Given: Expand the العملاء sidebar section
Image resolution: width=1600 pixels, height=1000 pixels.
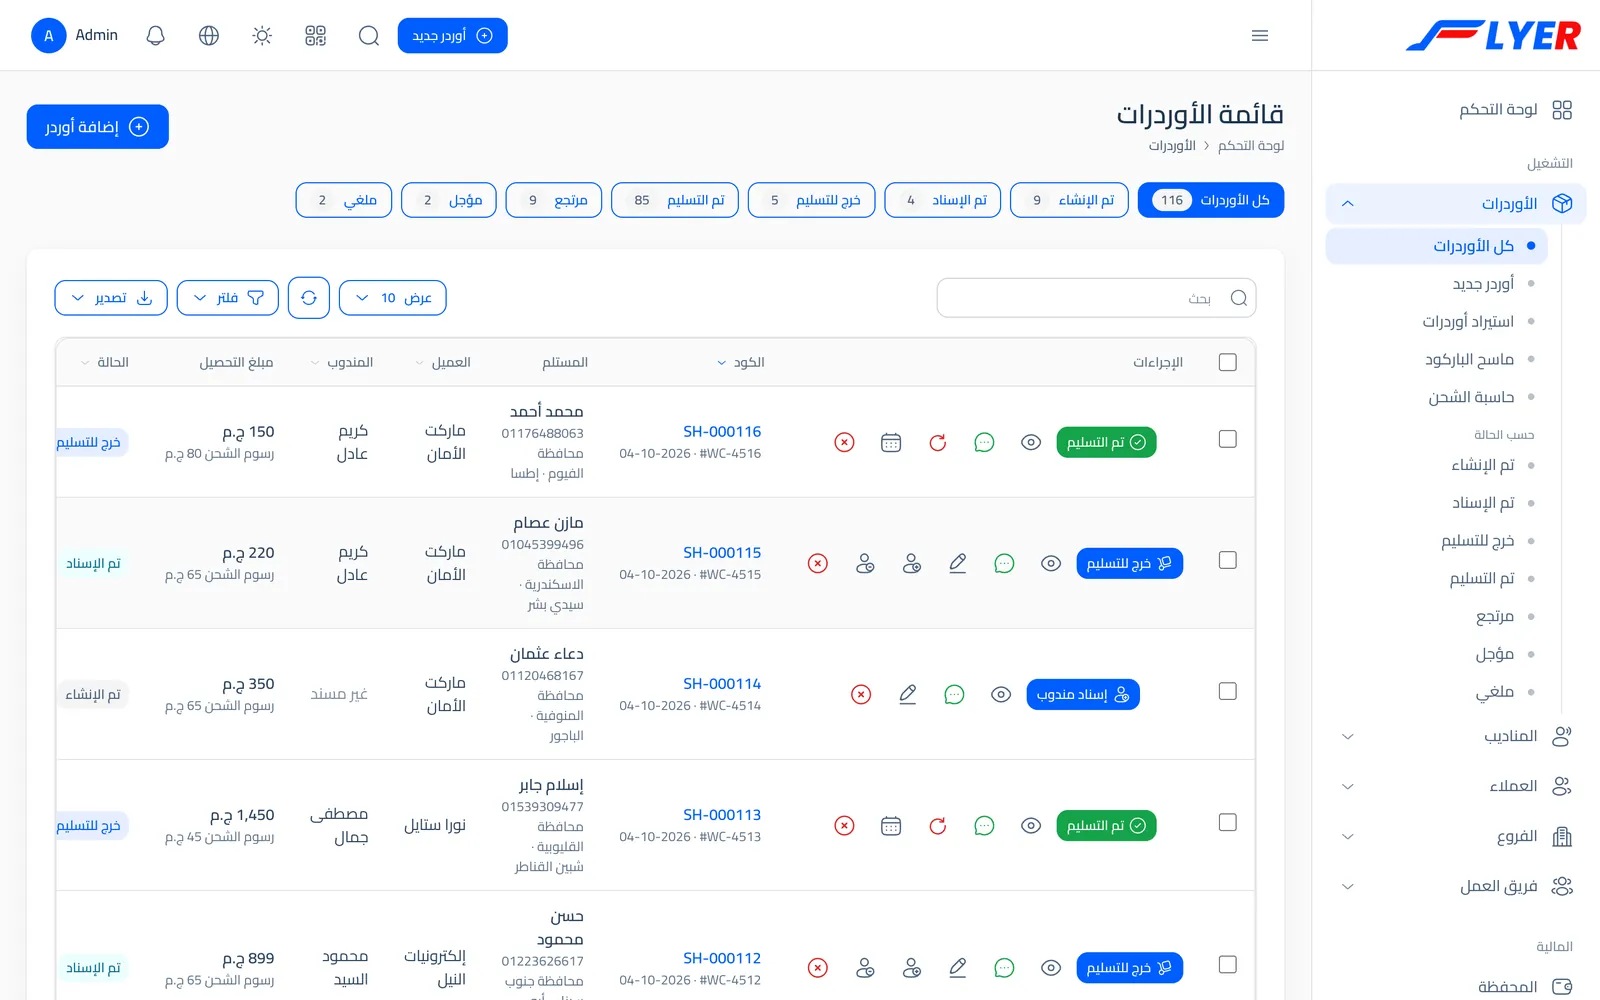Looking at the screenshot, I should click(x=1456, y=786).
